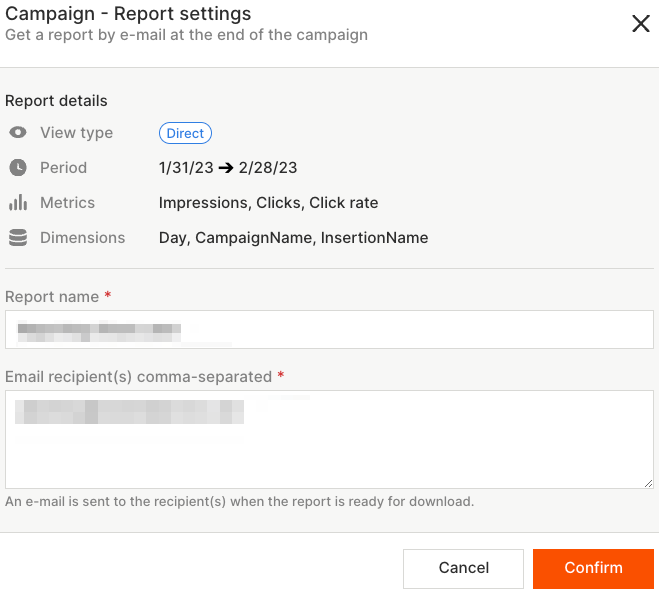
Task: Click the View type label text
Action: coord(76,133)
